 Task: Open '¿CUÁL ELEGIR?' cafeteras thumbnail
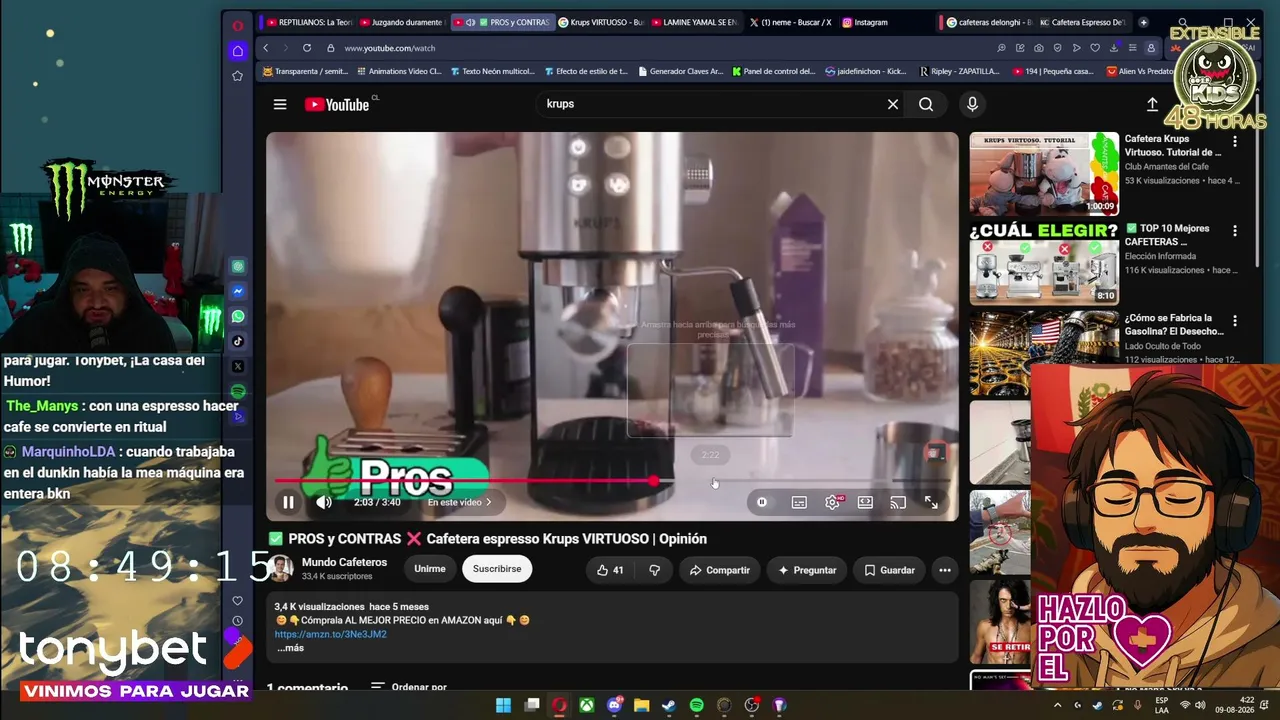coord(1044,263)
